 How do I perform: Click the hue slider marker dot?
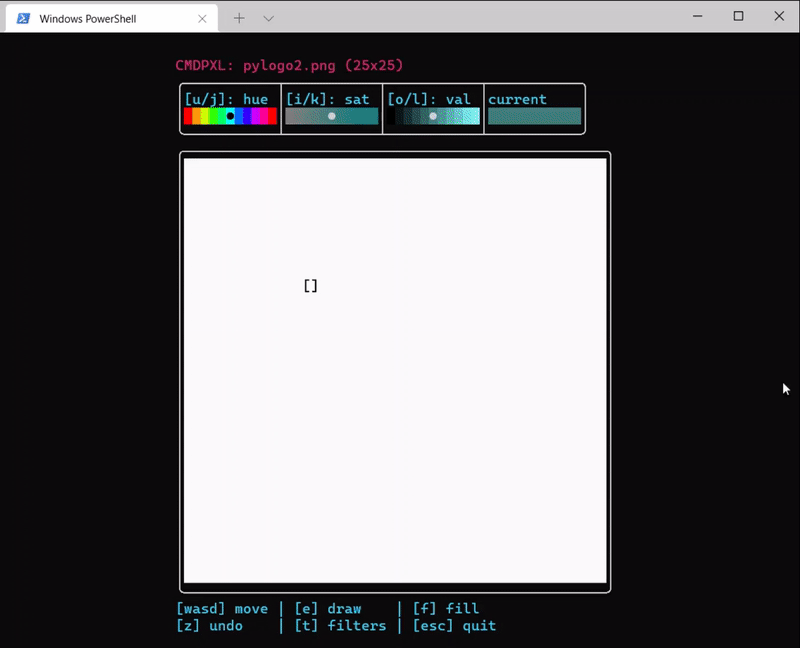click(229, 115)
